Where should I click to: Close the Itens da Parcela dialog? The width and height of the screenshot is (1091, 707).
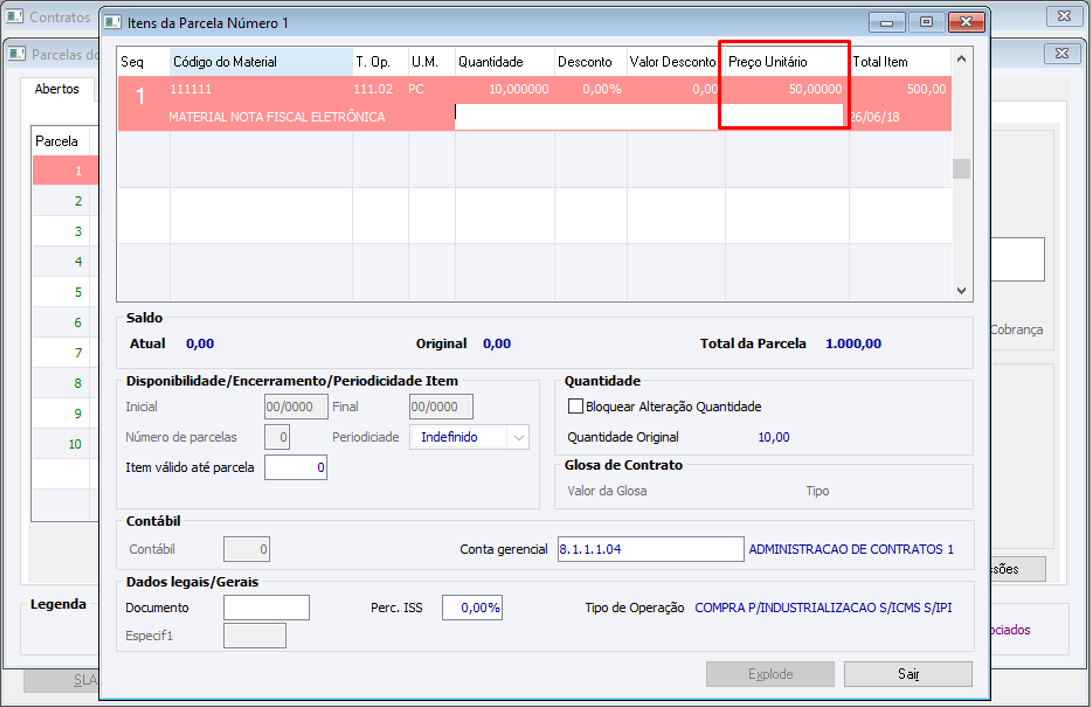tap(966, 22)
